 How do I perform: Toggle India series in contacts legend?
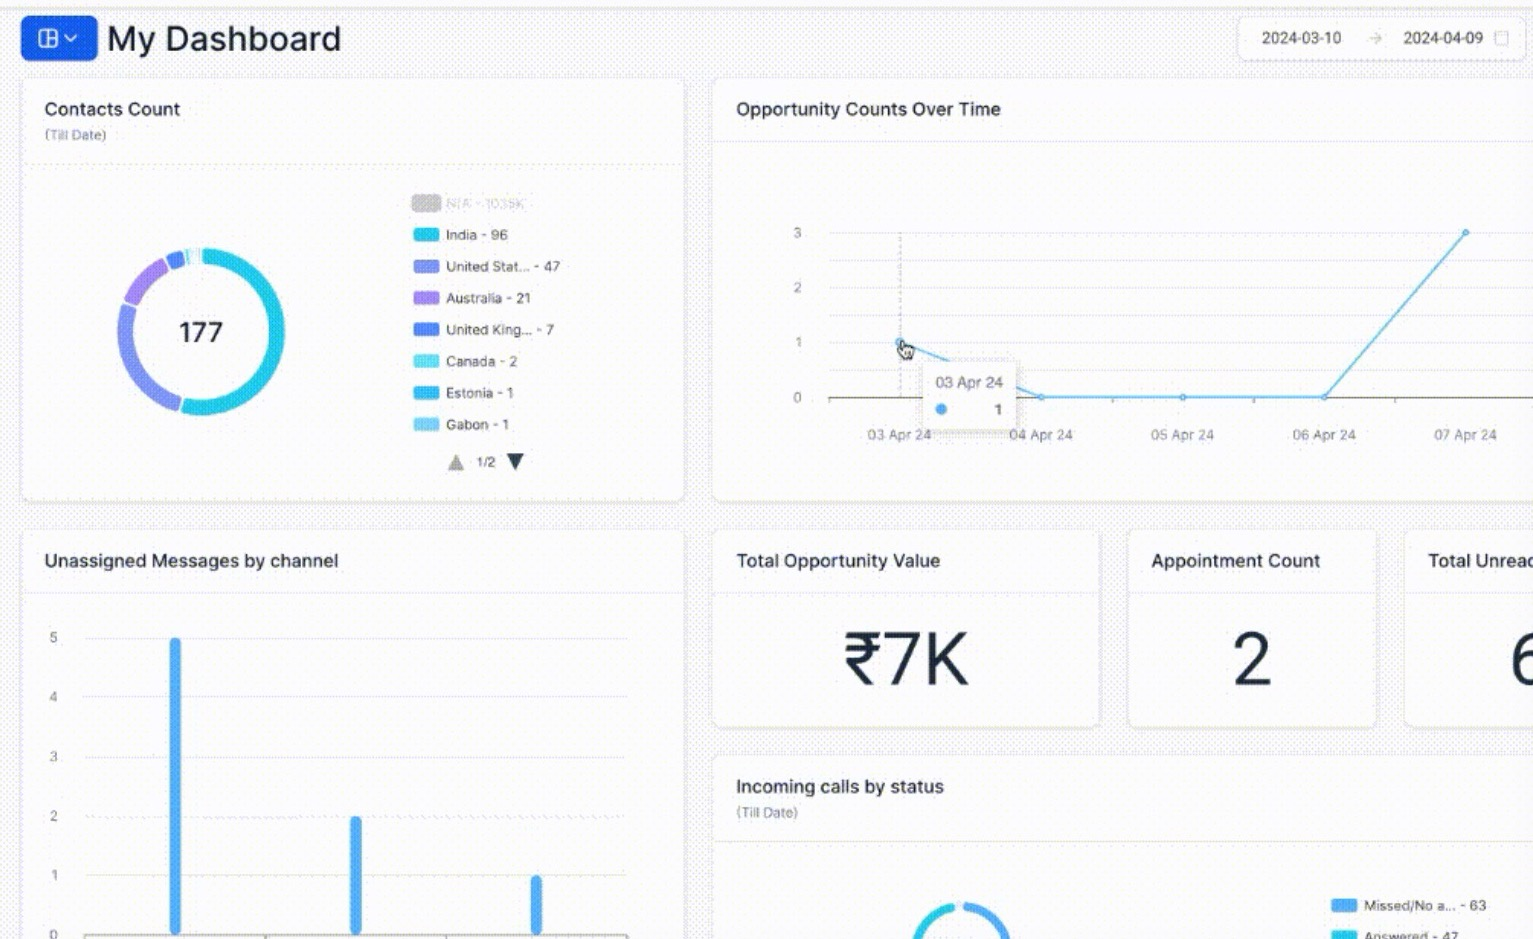tap(461, 235)
